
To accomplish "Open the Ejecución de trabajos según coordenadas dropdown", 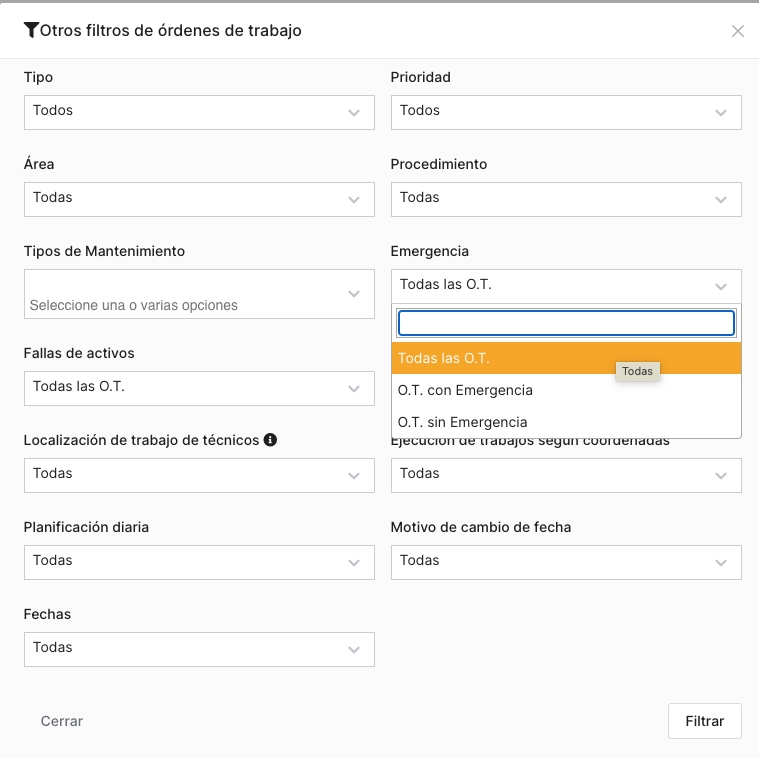I will click(566, 475).
